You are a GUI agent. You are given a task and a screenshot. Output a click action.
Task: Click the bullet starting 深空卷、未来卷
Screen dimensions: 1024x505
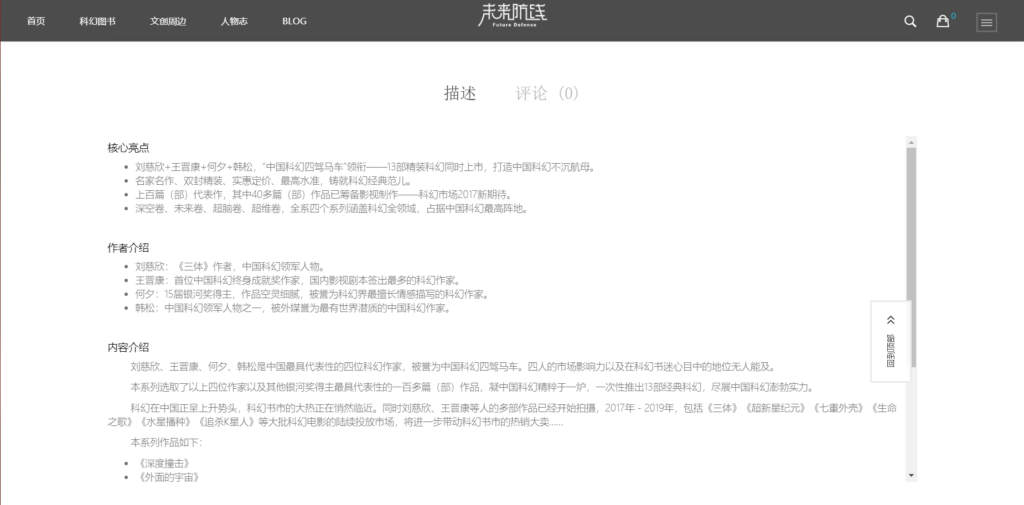pyautogui.click(x=331, y=208)
